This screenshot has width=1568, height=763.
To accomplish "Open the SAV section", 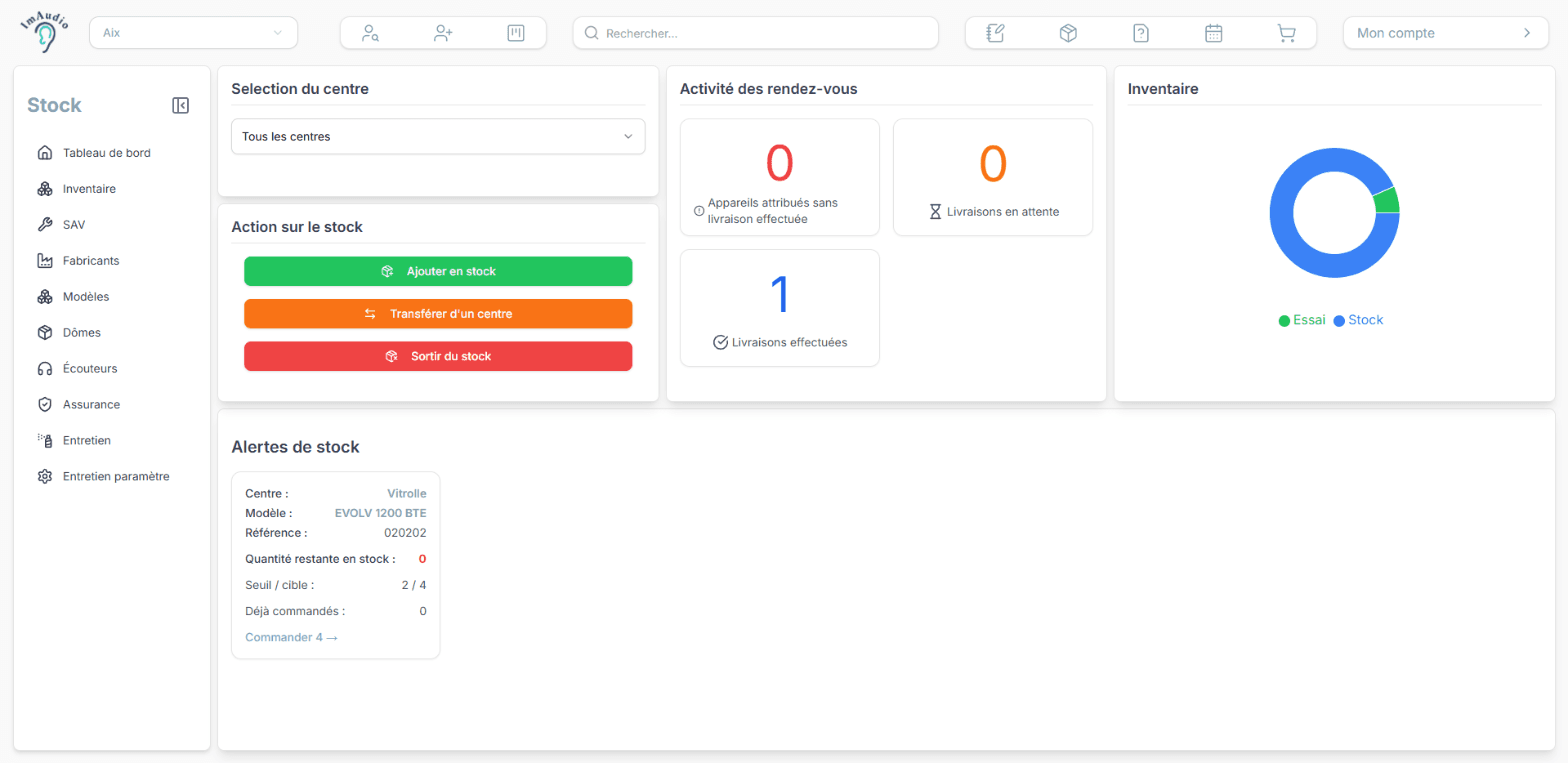I will (74, 225).
